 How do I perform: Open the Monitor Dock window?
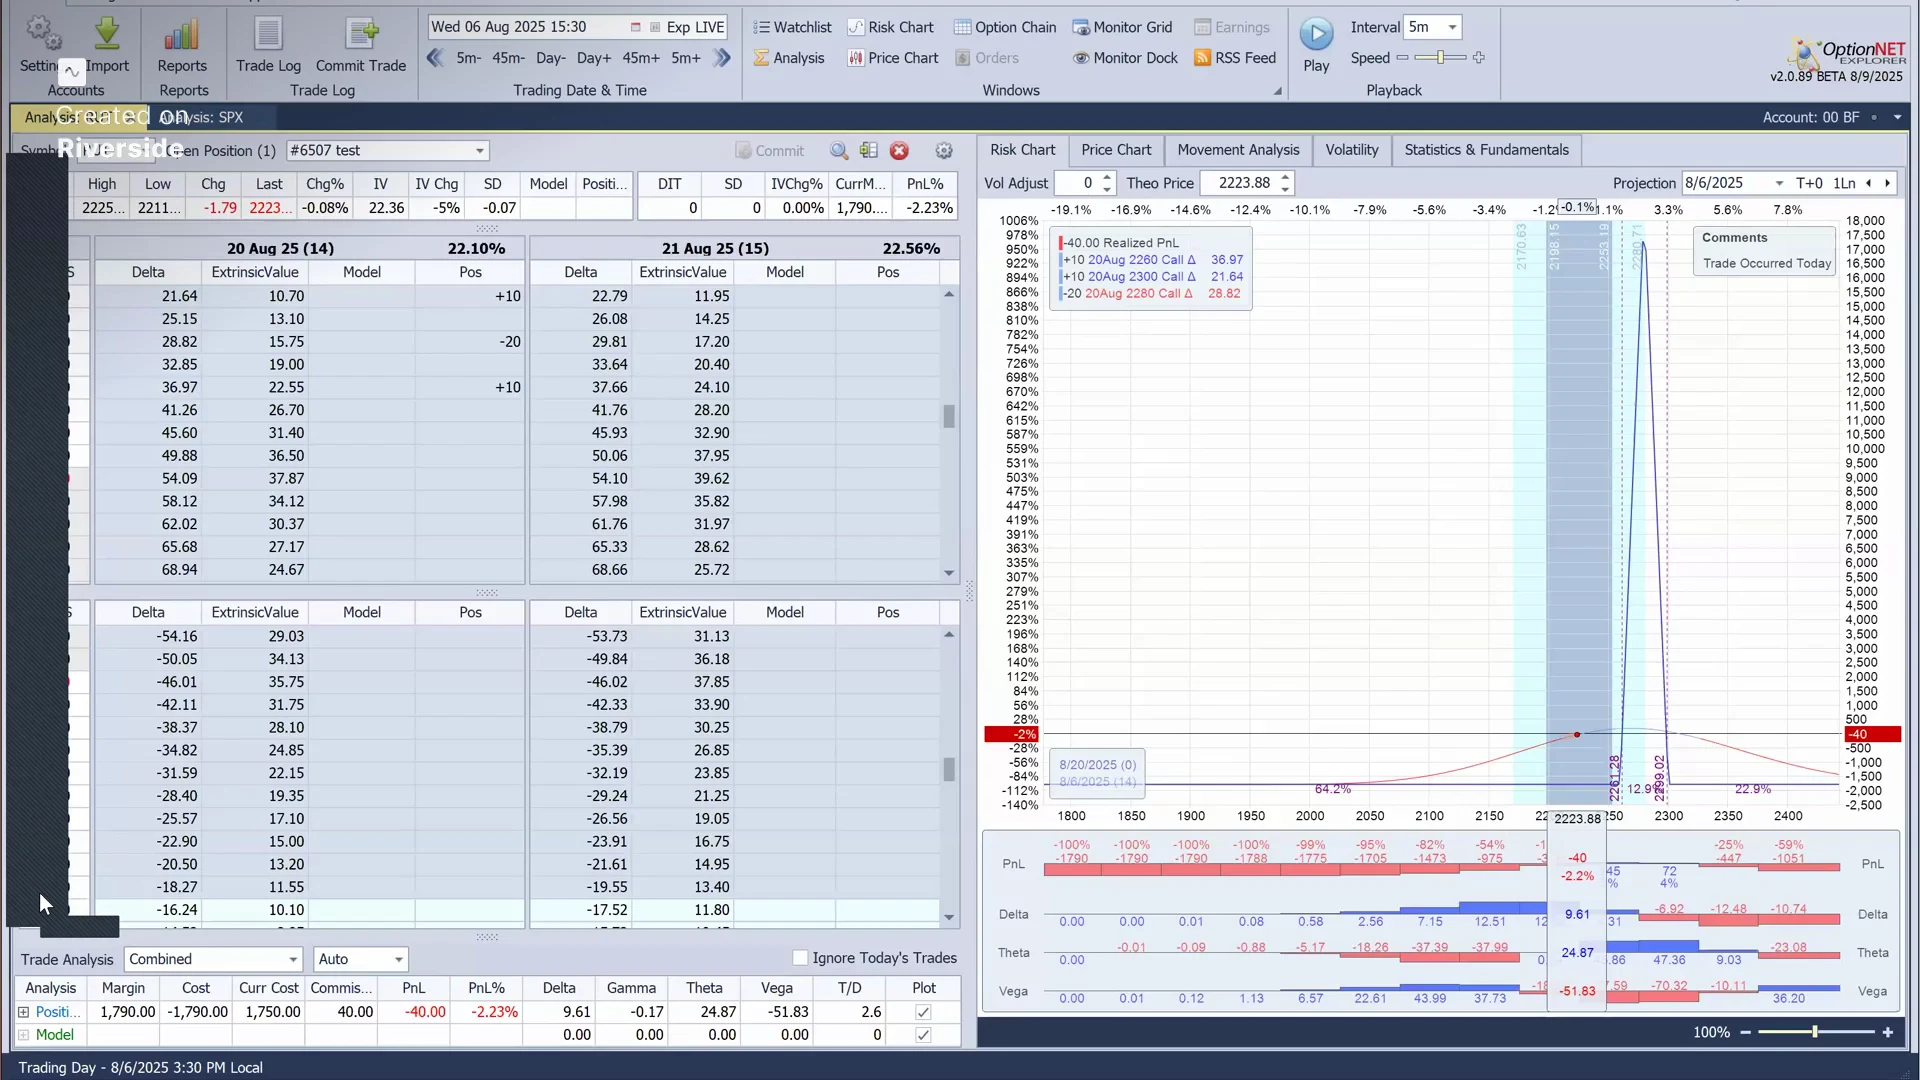1125,58
